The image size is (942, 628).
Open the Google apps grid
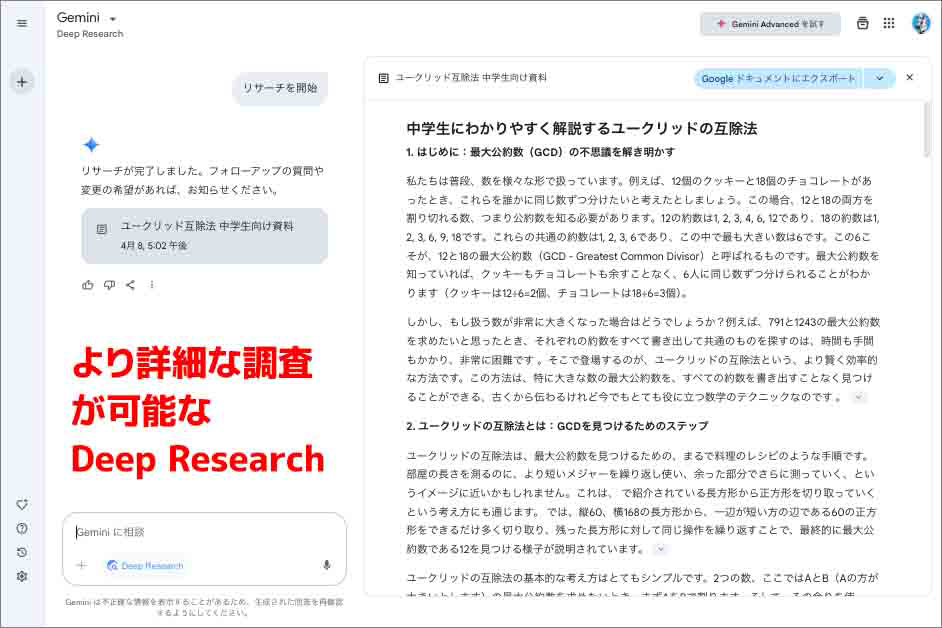889,24
